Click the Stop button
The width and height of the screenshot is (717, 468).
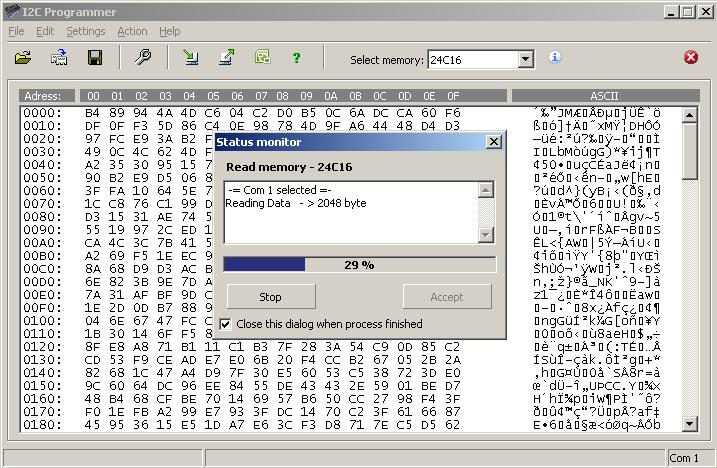(x=271, y=297)
